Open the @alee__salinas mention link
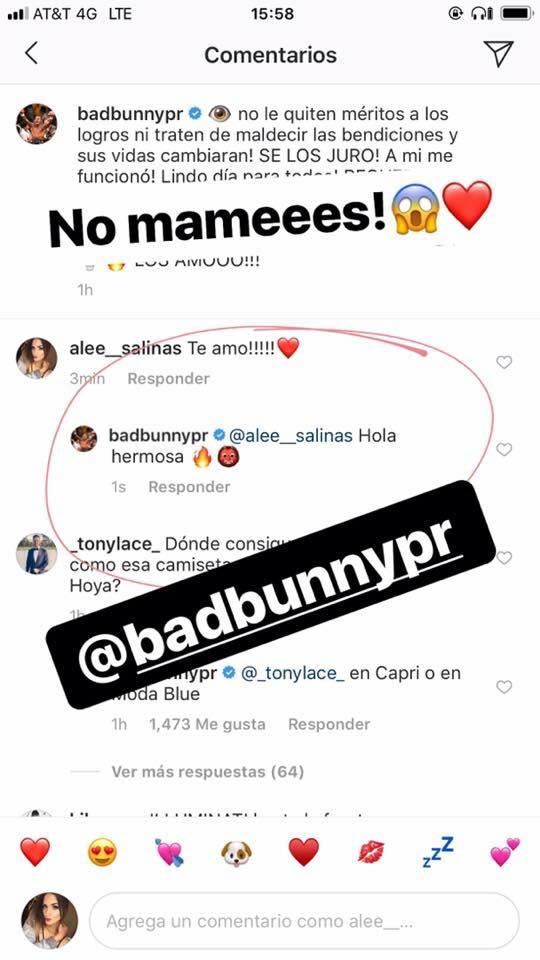Image resolution: width=540 pixels, height=960 pixels. pos(291,436)
